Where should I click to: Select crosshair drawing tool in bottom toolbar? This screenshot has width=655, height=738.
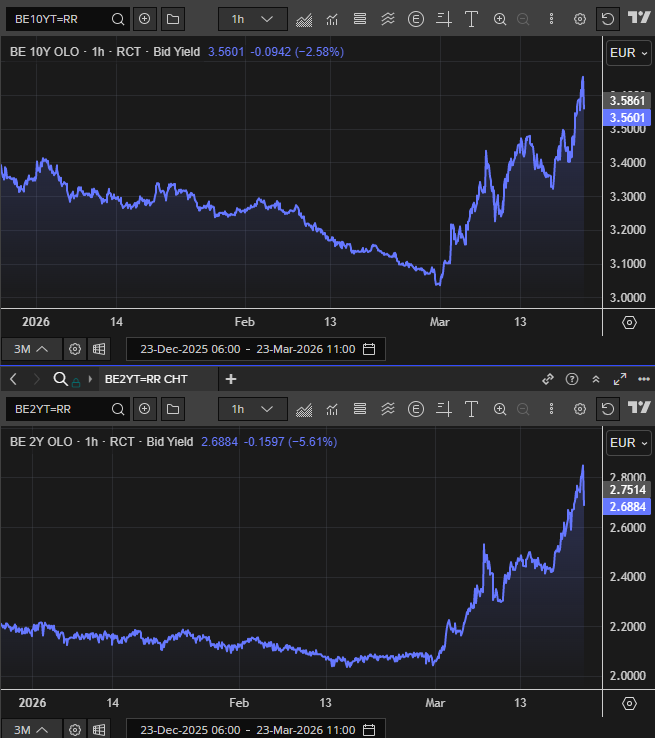[x=444, y=409]
